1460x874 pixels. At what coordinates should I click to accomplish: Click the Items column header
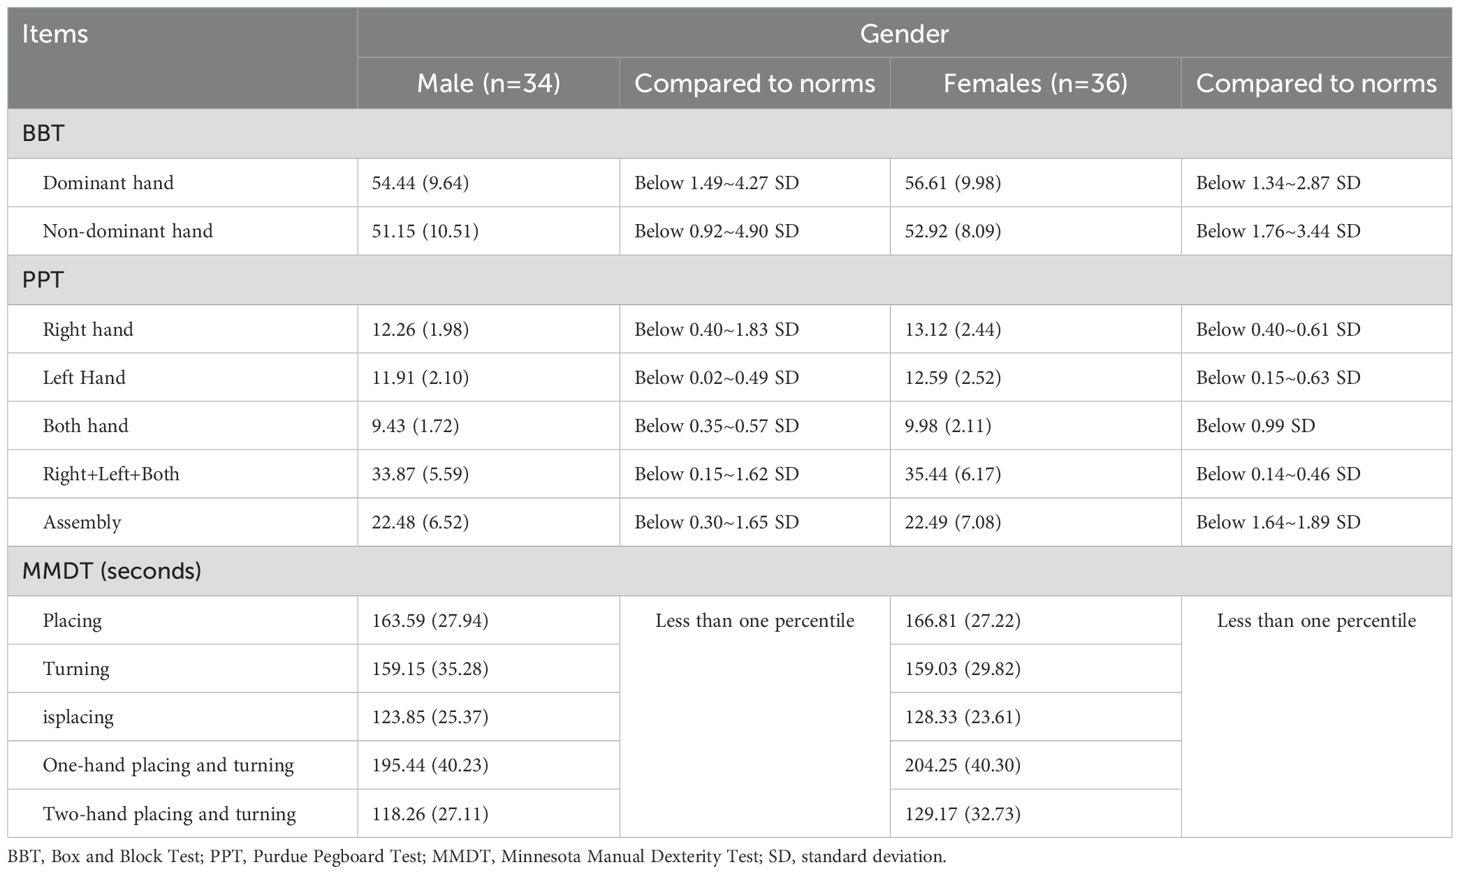182,58
